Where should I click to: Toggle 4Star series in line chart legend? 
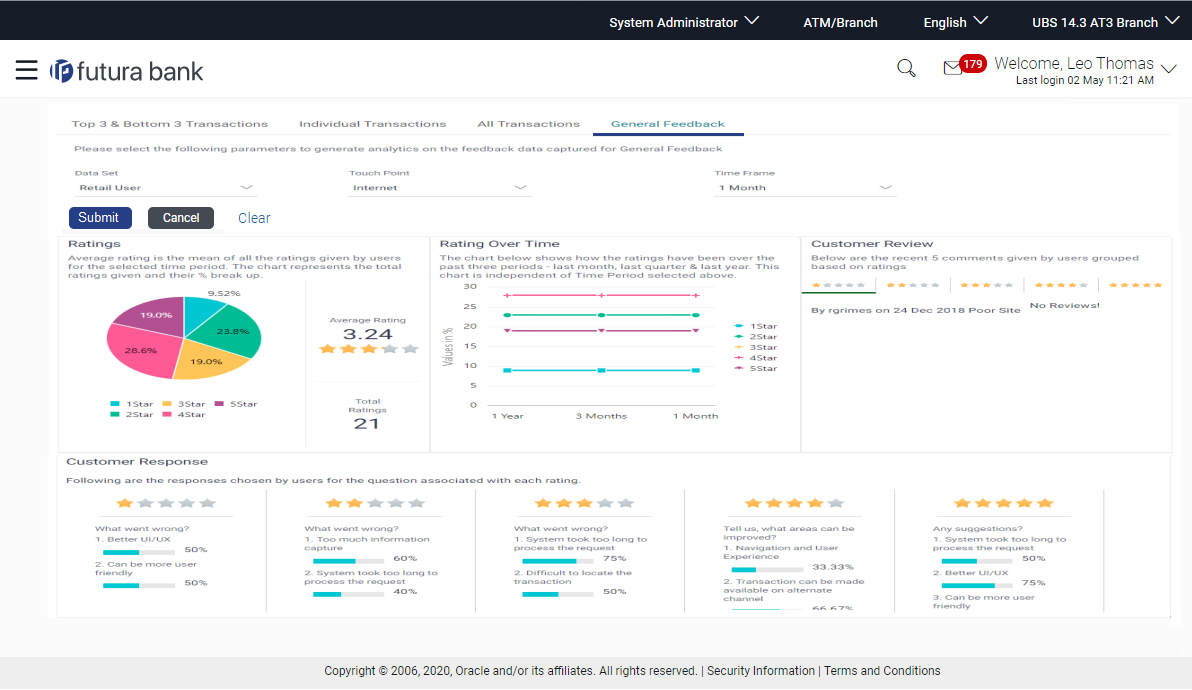click(756, 358)
